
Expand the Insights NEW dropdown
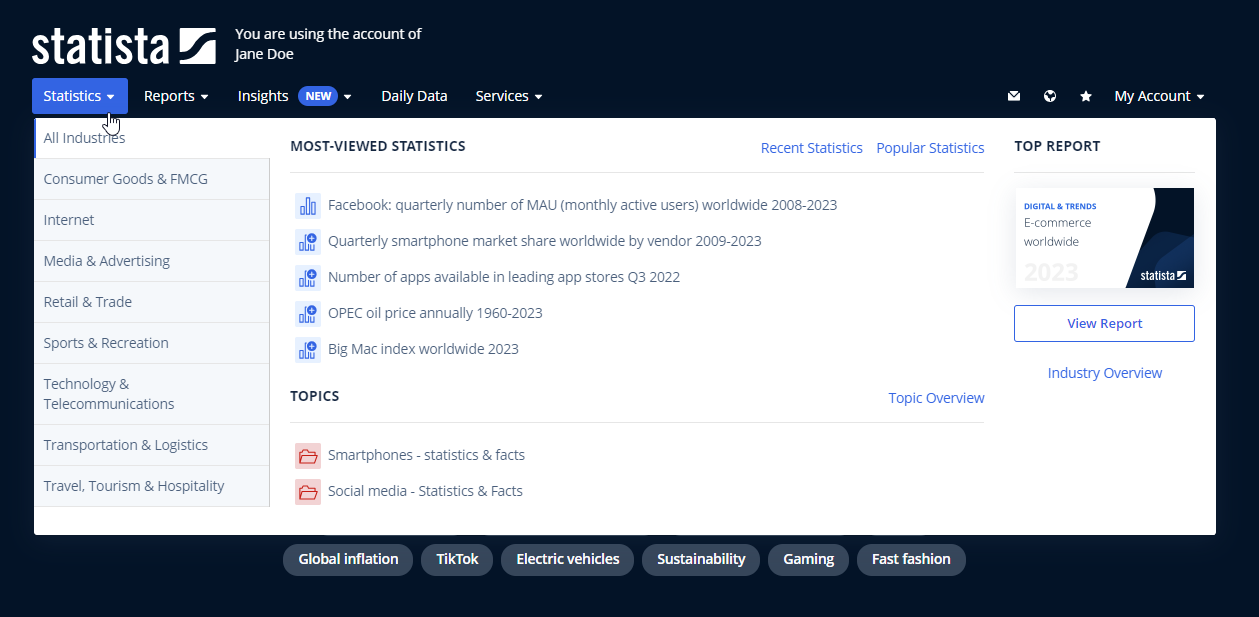point(295,96)
